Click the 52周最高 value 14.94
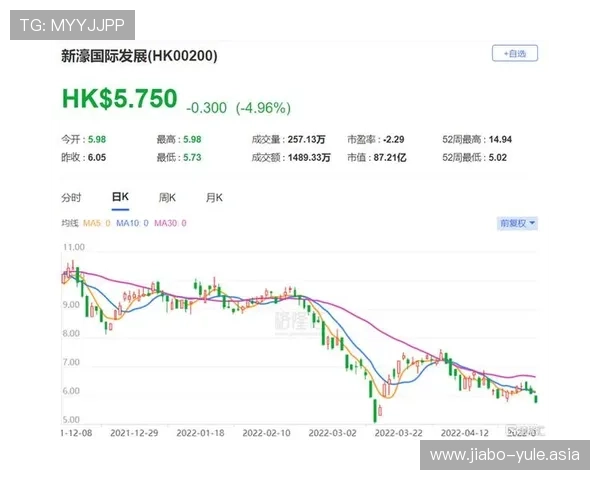The width and height of the screenshot is (600, 480). (x=500, y=139)
